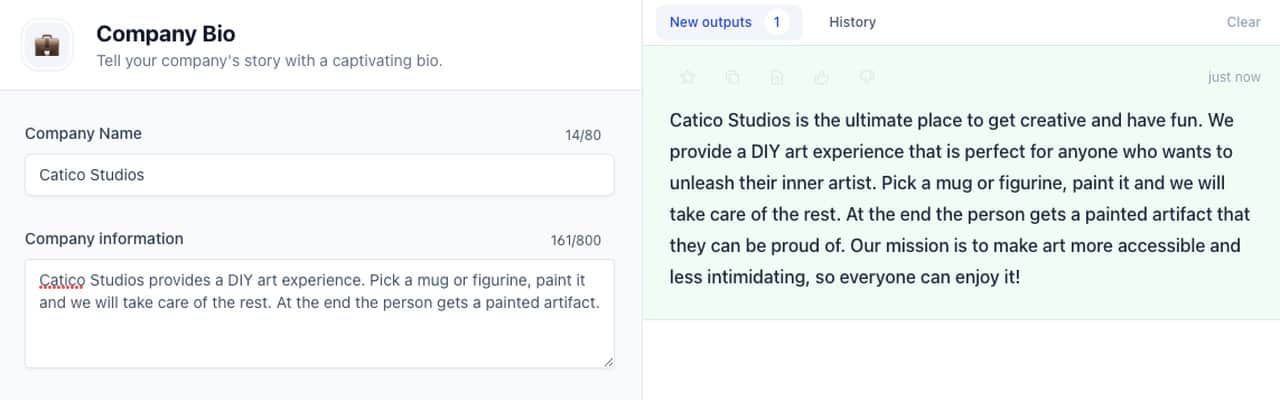Click the briefcase Company Bio icon
This screenshot has width=1280, height=400.
click(47, 46)
